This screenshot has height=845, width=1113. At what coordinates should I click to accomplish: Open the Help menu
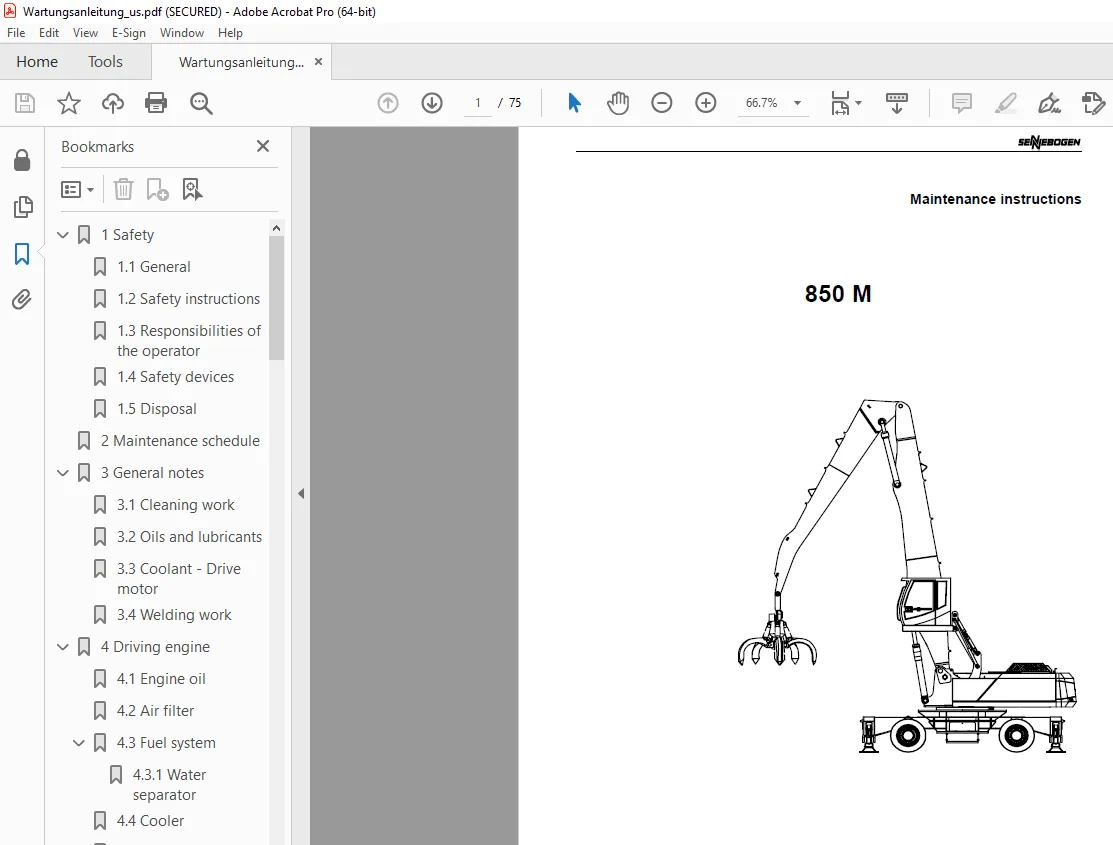(230, 33)
